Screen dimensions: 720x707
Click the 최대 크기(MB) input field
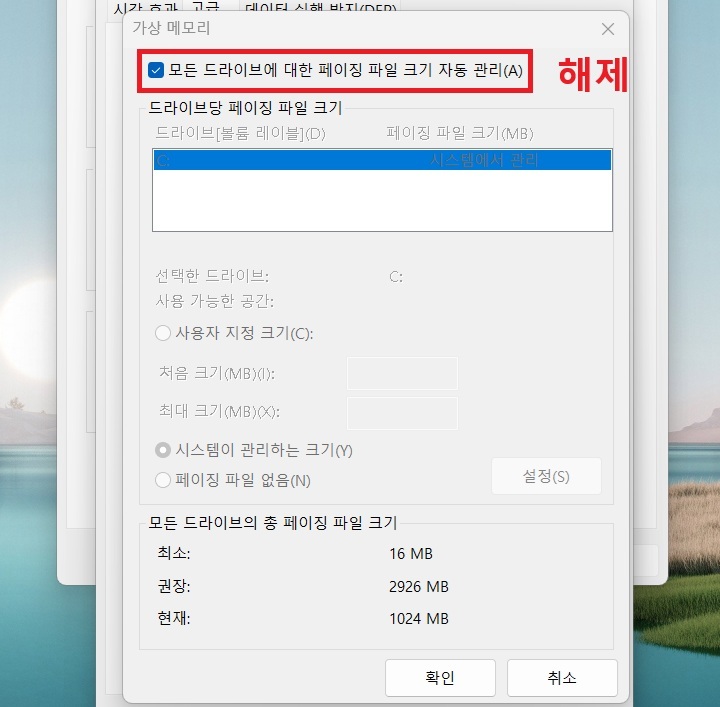pos(402,413)
